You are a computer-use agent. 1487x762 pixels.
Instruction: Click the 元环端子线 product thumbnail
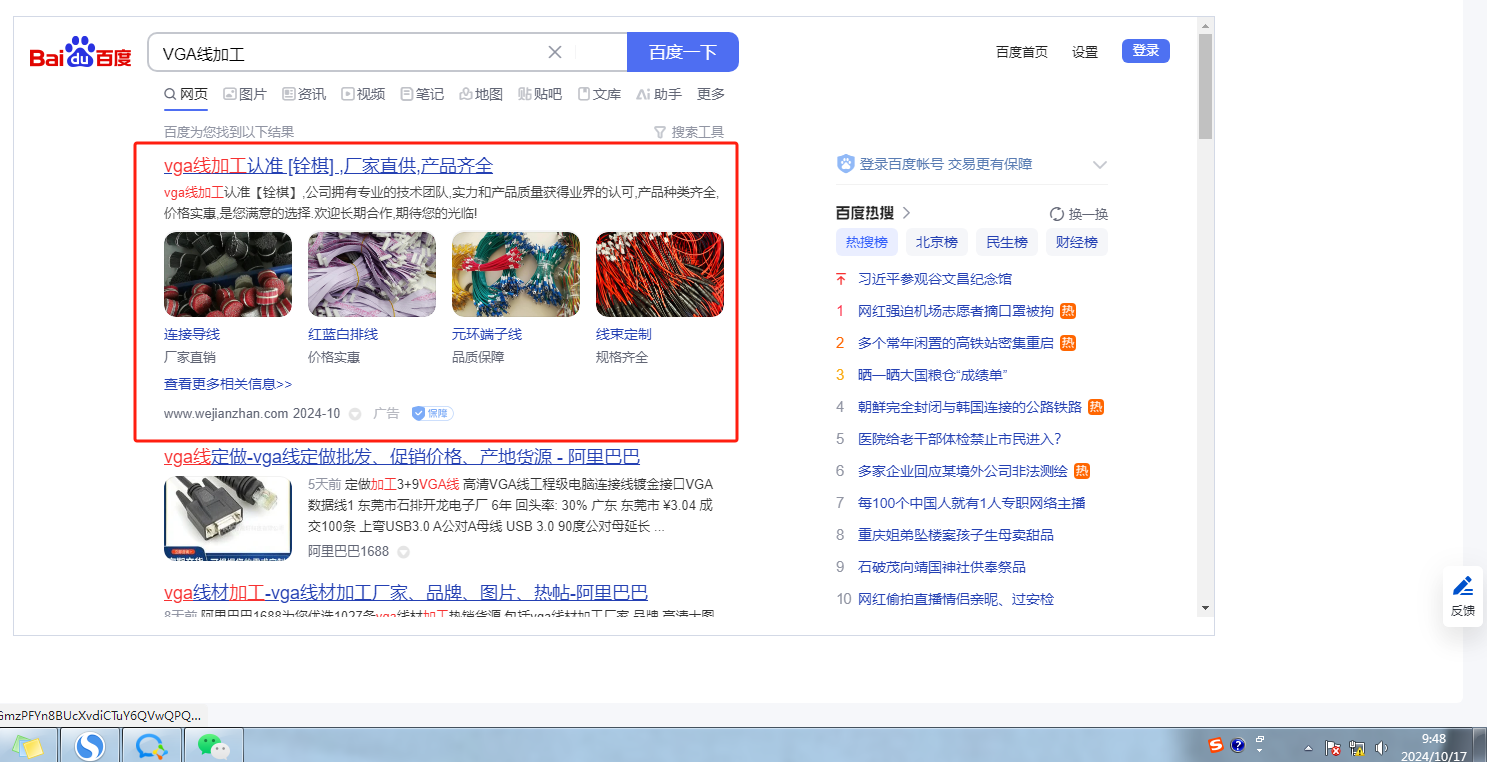[516, 275]
